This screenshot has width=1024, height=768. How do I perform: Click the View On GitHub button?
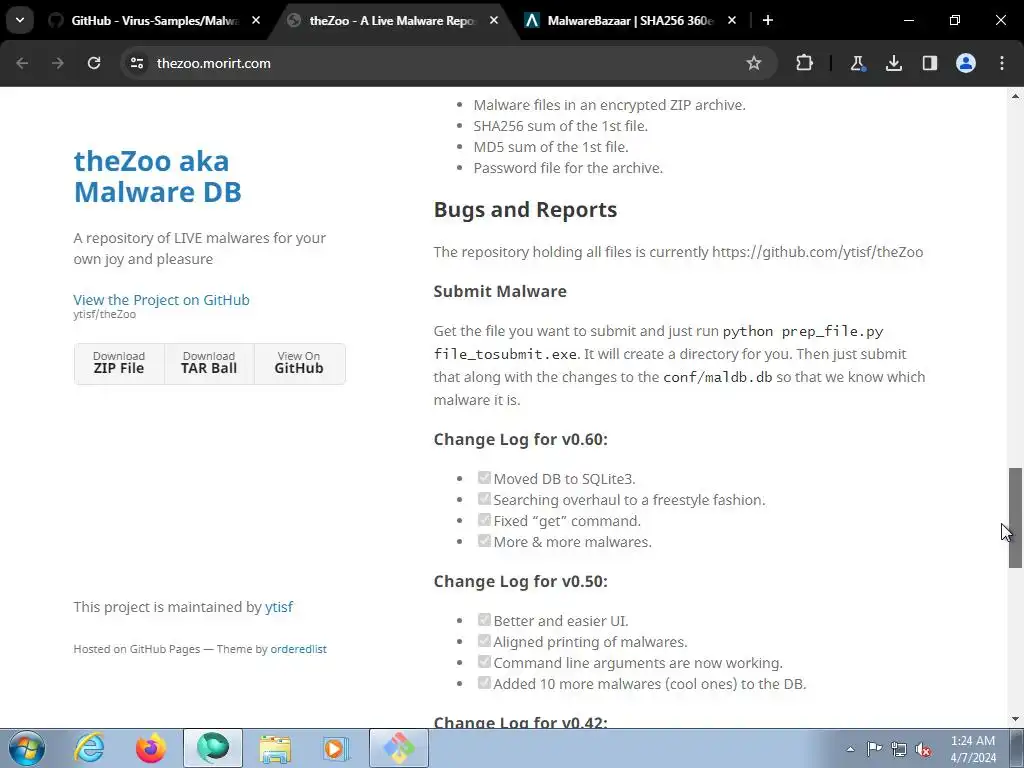(299, 364)
